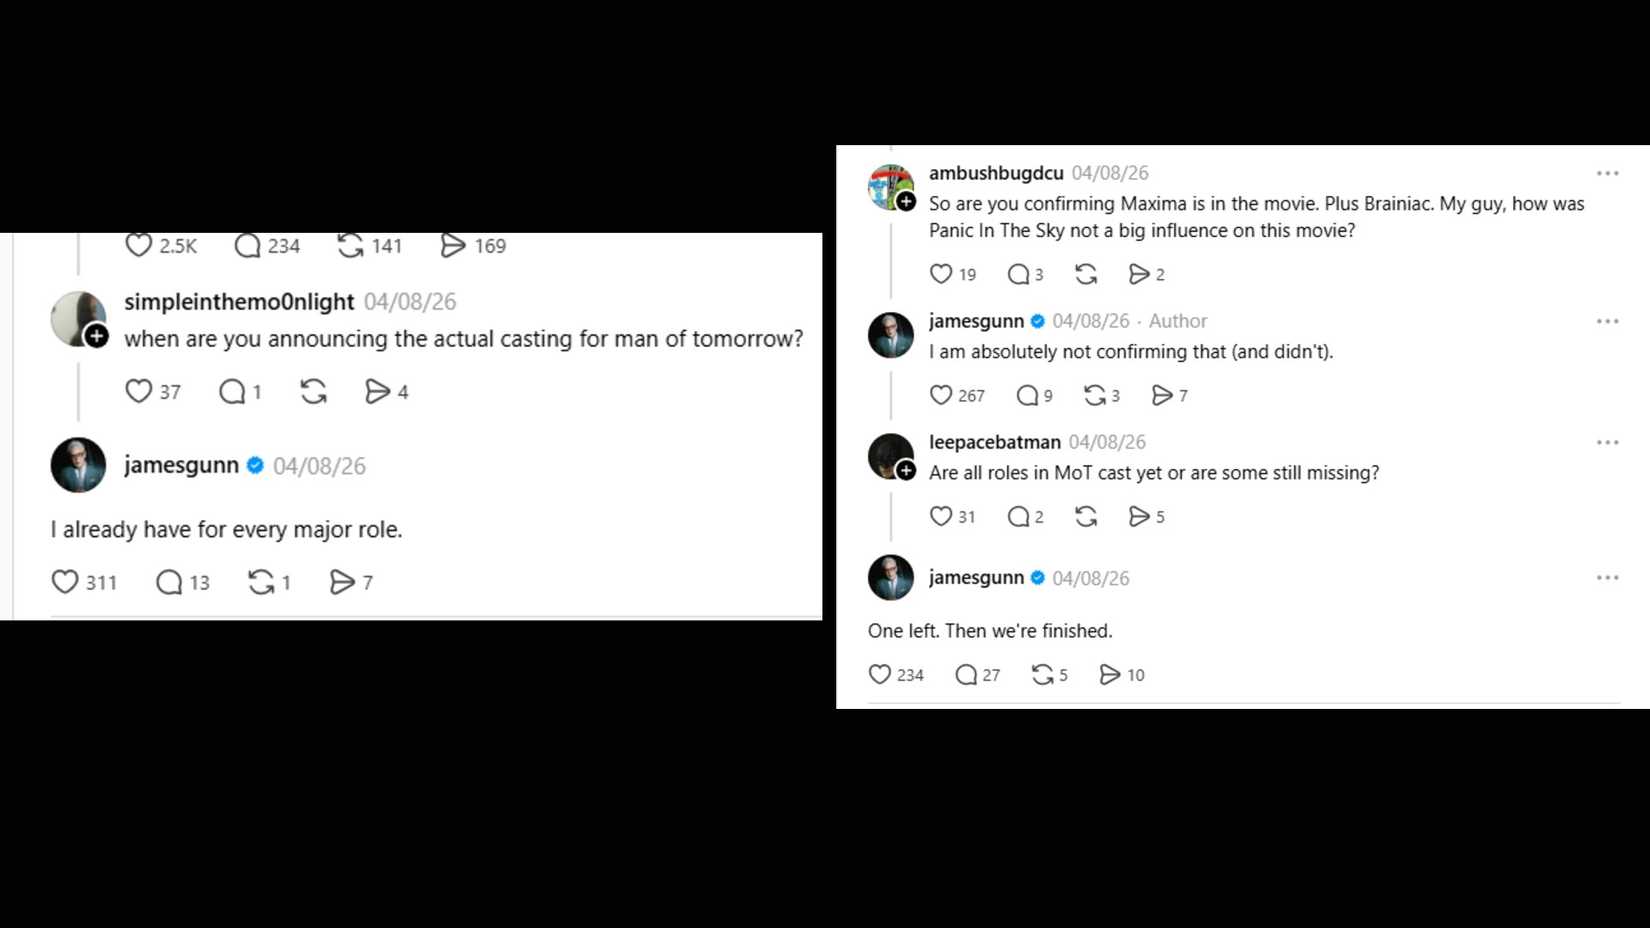1650x928 pixels.
Task: Open more options on James Gunn's Author reply
Action: pos(1607,320)
